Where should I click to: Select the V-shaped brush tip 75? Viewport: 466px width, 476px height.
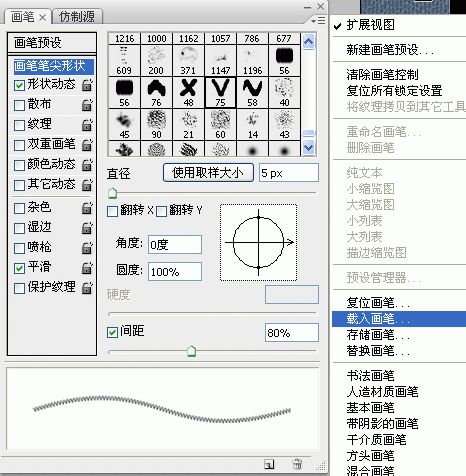pos(220,93)
